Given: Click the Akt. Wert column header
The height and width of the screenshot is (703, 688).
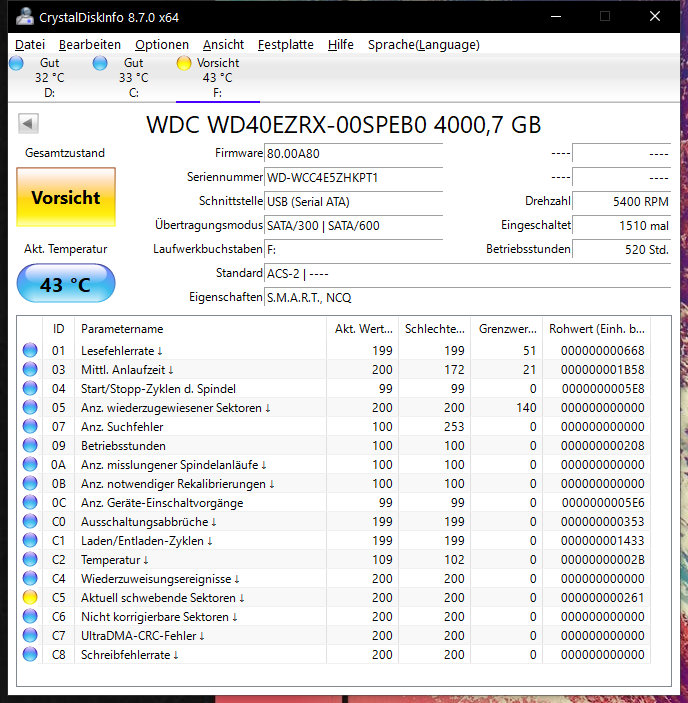Looking at the screenshot, I should click(363, 329).
